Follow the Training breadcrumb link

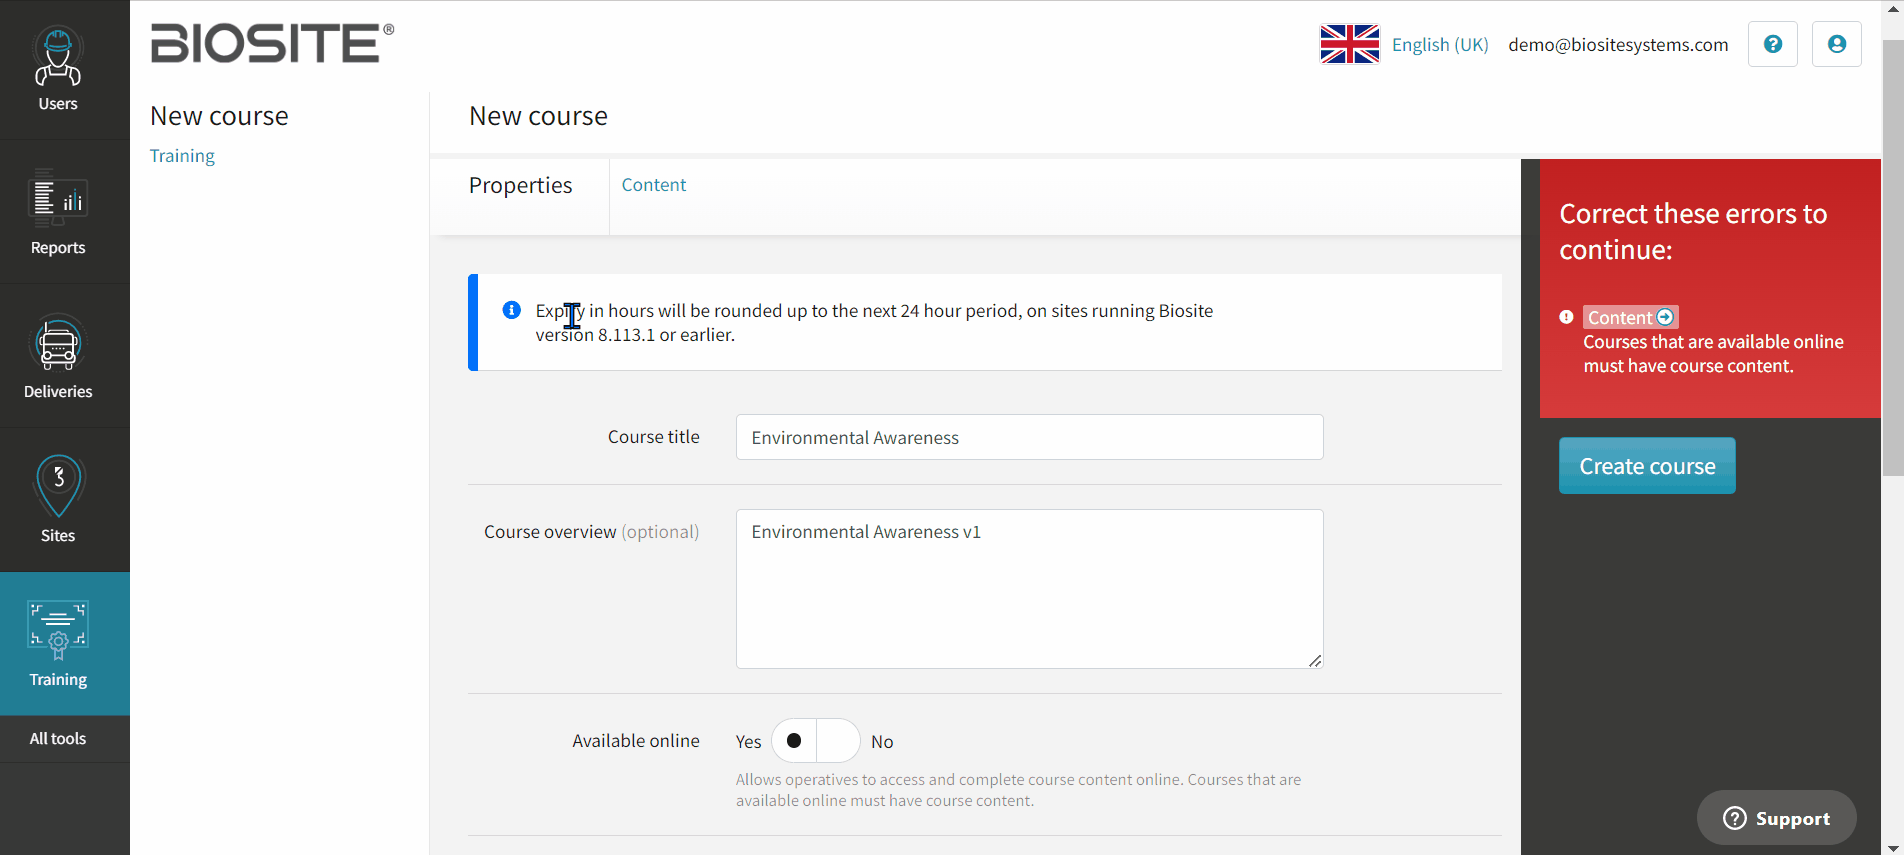[x=182, y=156]
